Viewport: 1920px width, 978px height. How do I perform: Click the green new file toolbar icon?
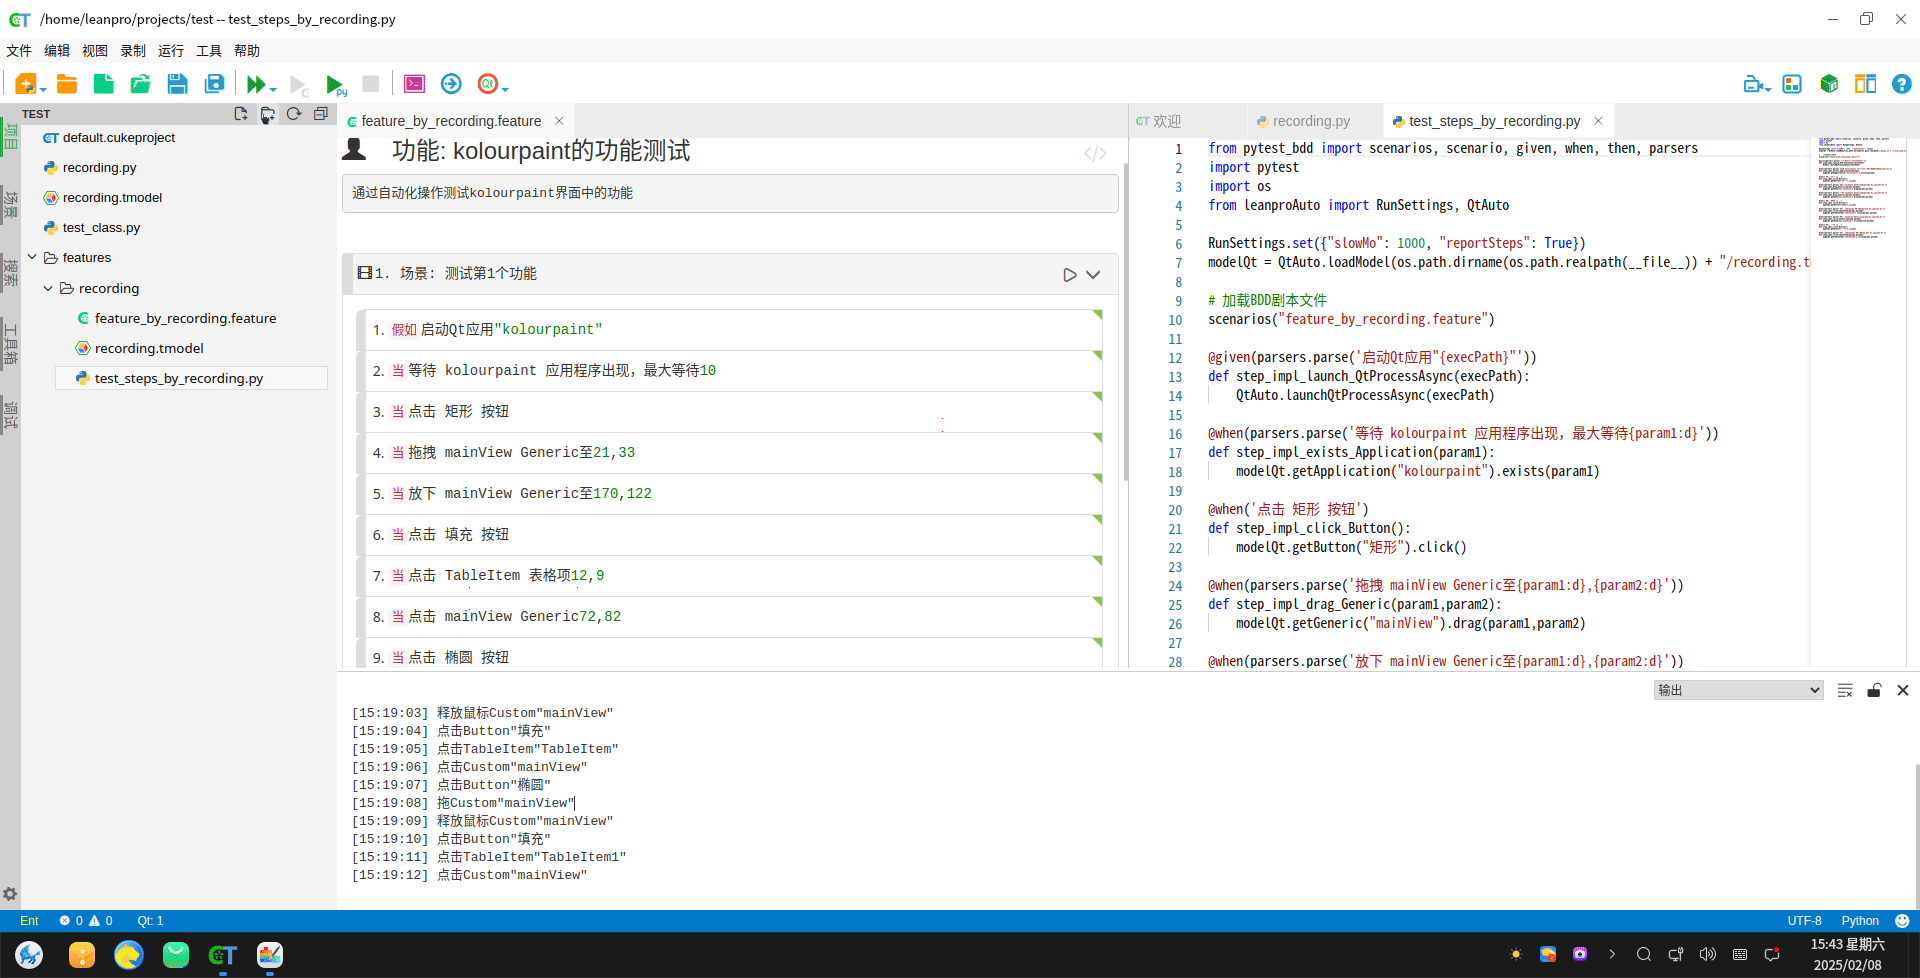click(x=103, y=84)
